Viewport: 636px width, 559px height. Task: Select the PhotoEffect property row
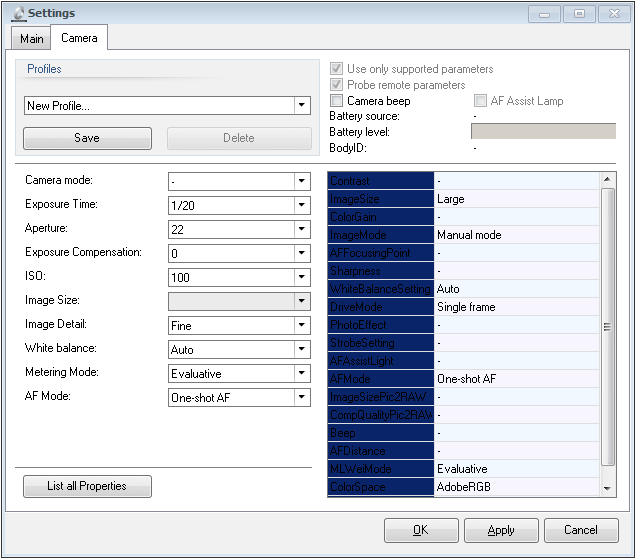pos(463,325)
